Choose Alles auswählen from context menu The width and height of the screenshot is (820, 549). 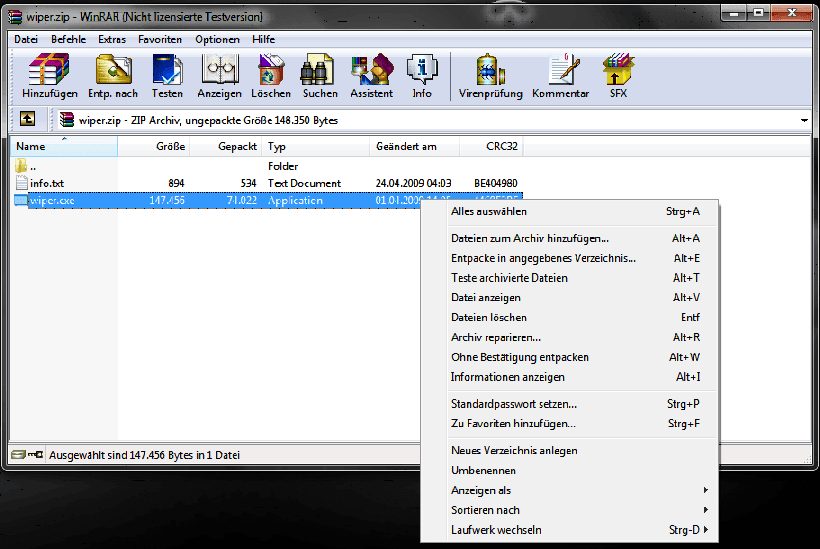coord(570,211)
